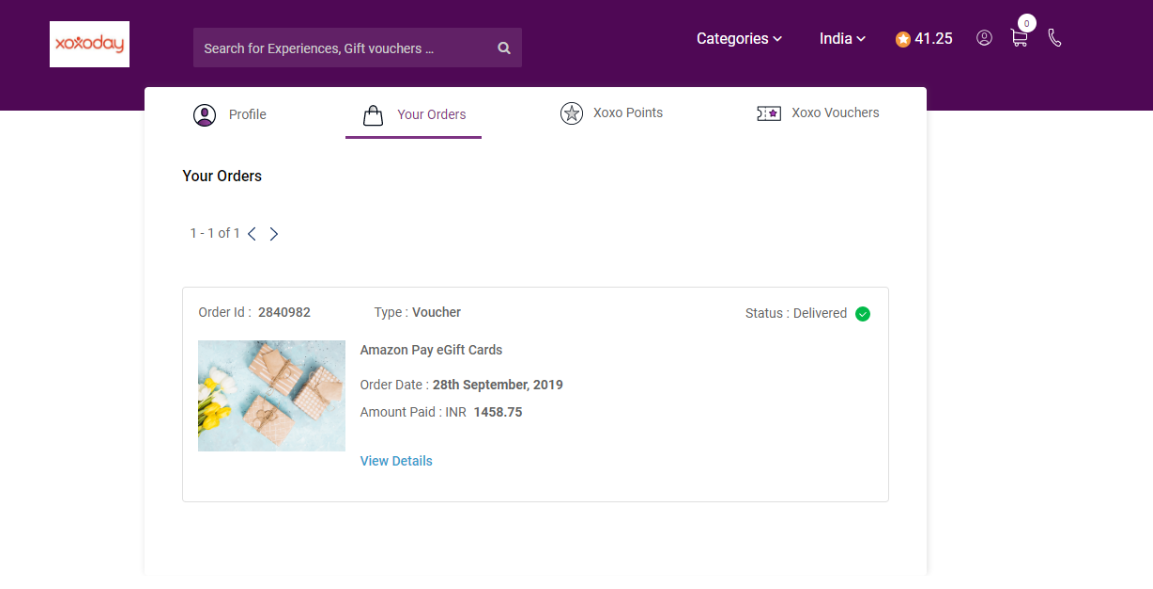Click the Xoxo Vouchers ticket icon
1153x589 pixels.
coord(768,113)
